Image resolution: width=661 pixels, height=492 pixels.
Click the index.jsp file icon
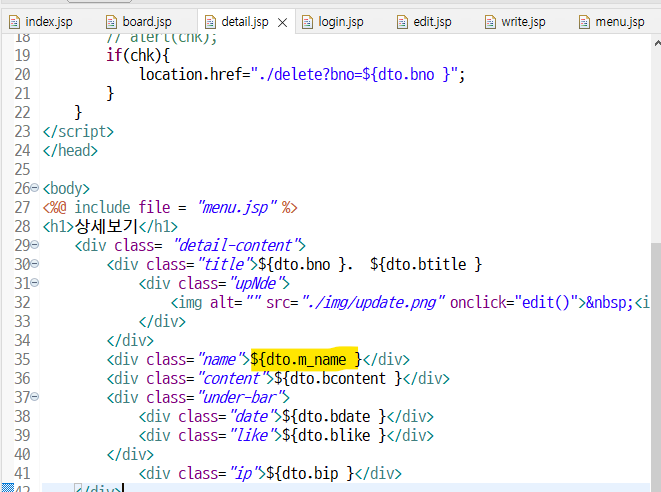(x=14, y=22)
